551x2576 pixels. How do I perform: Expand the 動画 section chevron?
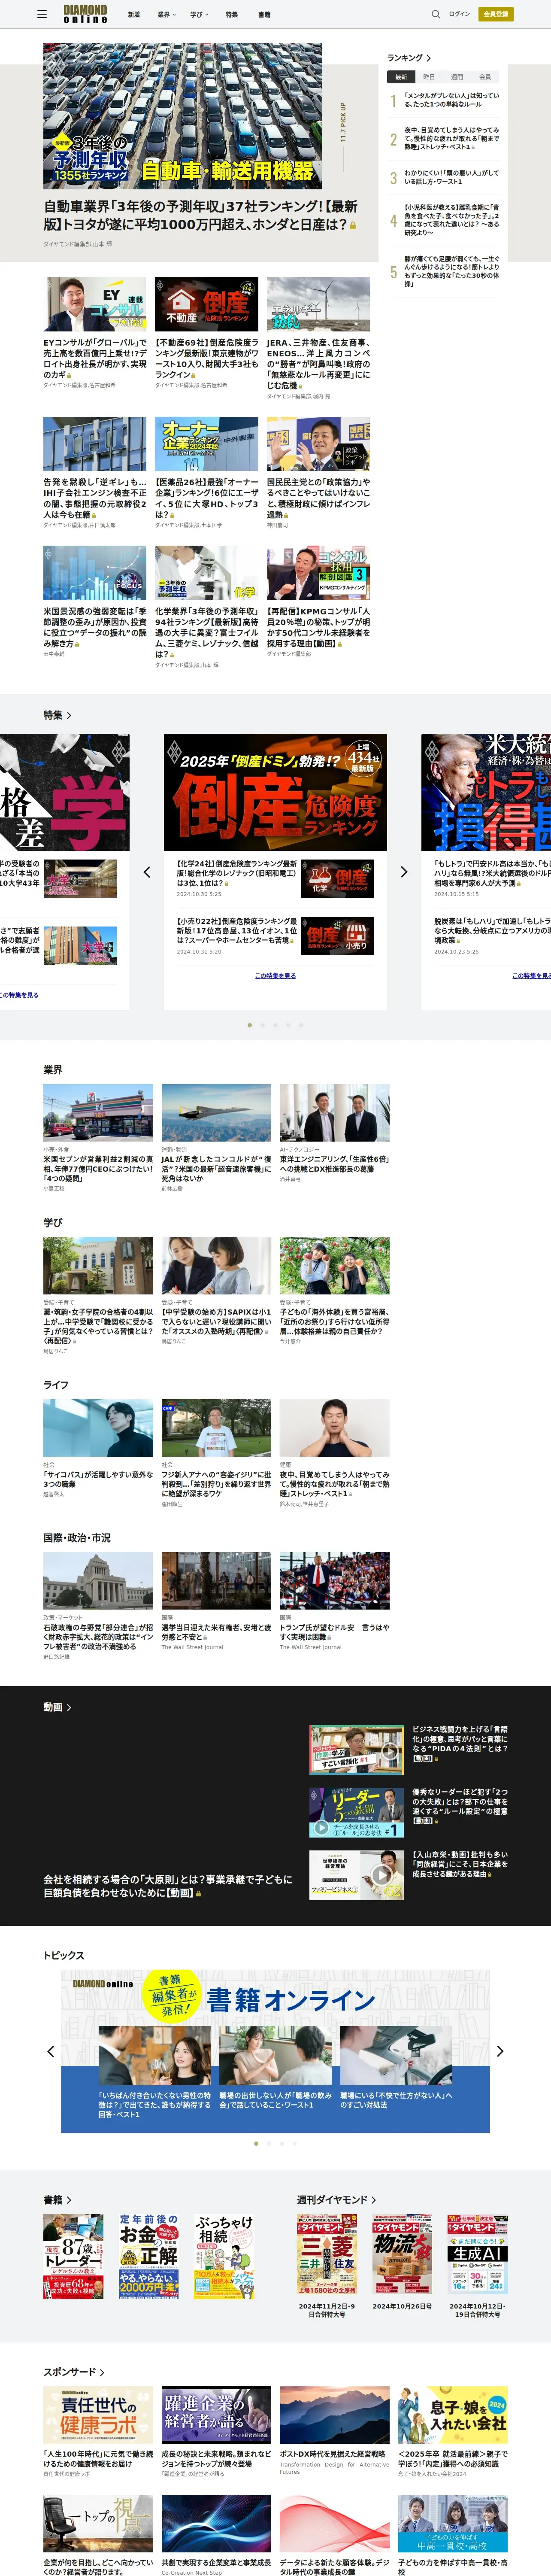click(69, 1707)
